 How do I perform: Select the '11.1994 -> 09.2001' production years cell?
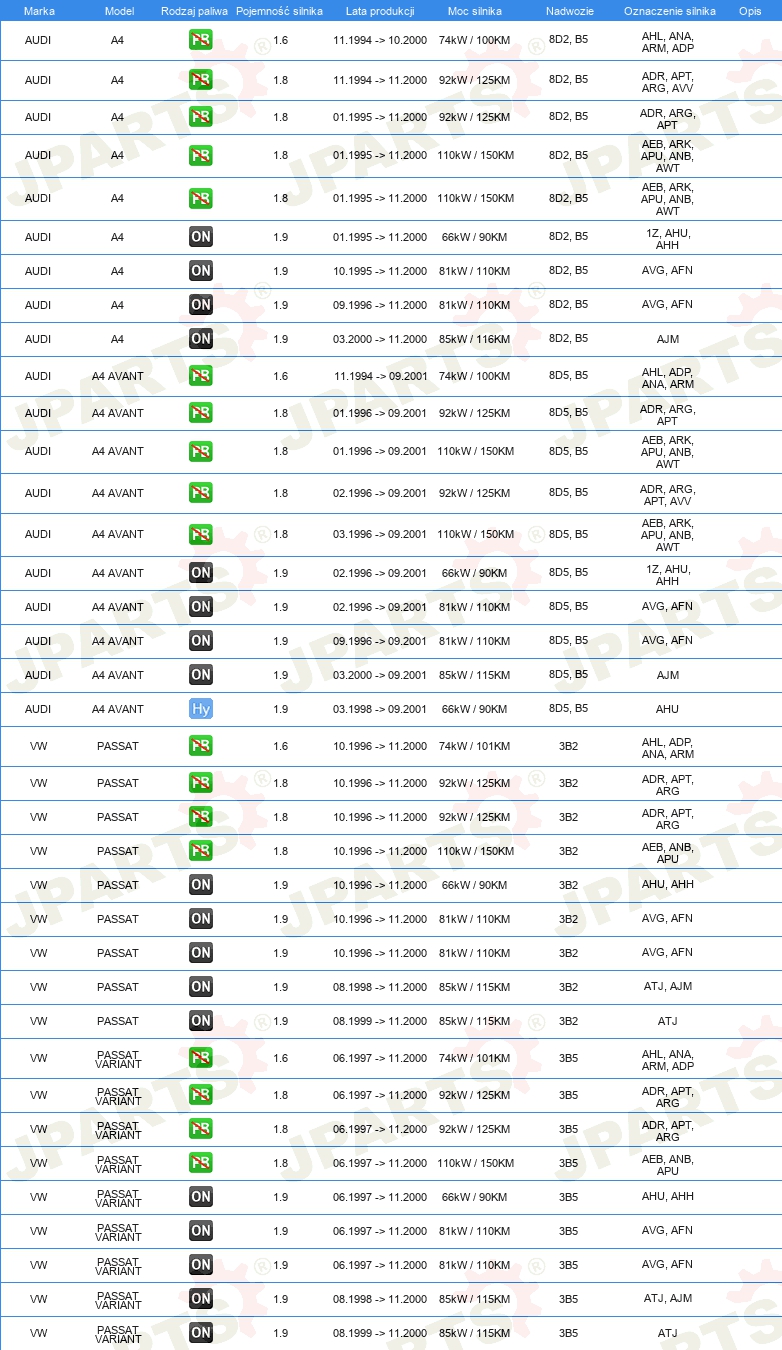coord(380,376)
